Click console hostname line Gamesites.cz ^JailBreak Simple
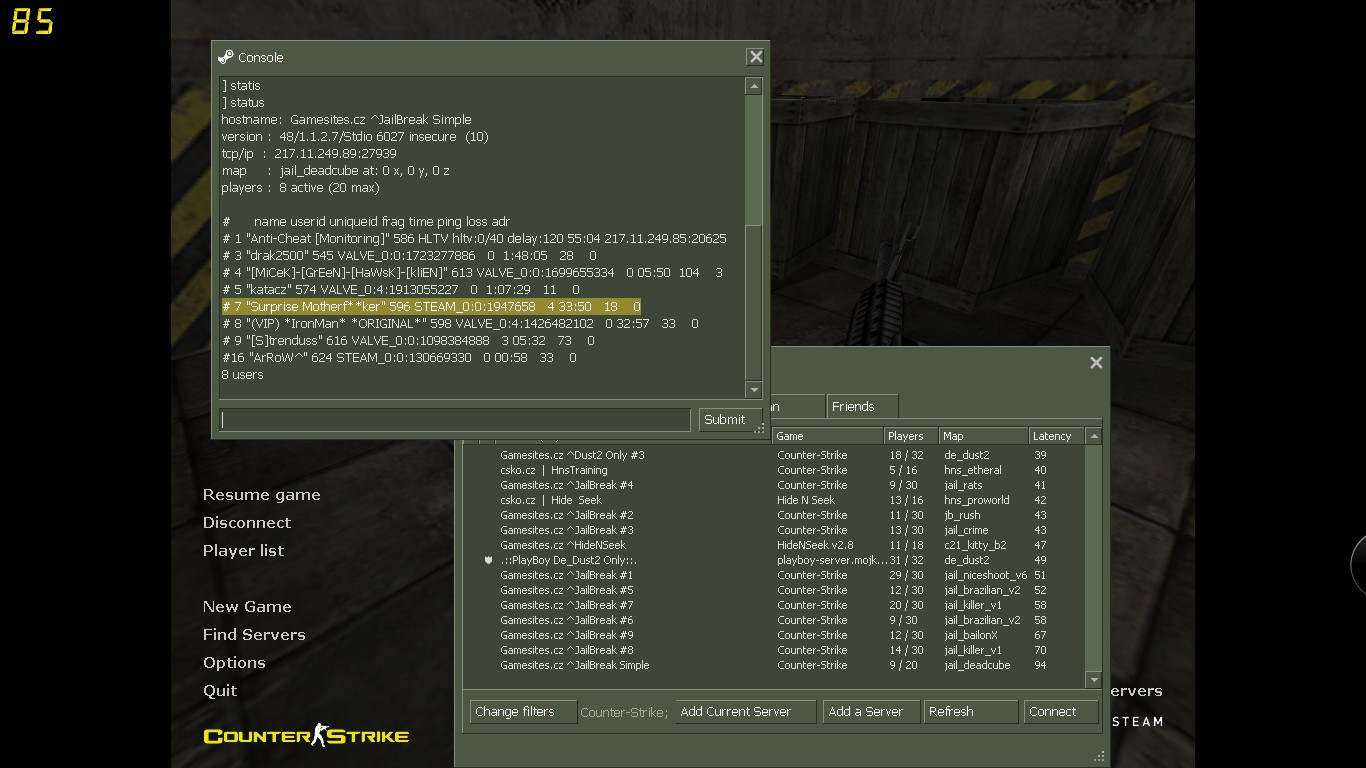Screen dimensions: 1366x768 (x=346, y=119)
